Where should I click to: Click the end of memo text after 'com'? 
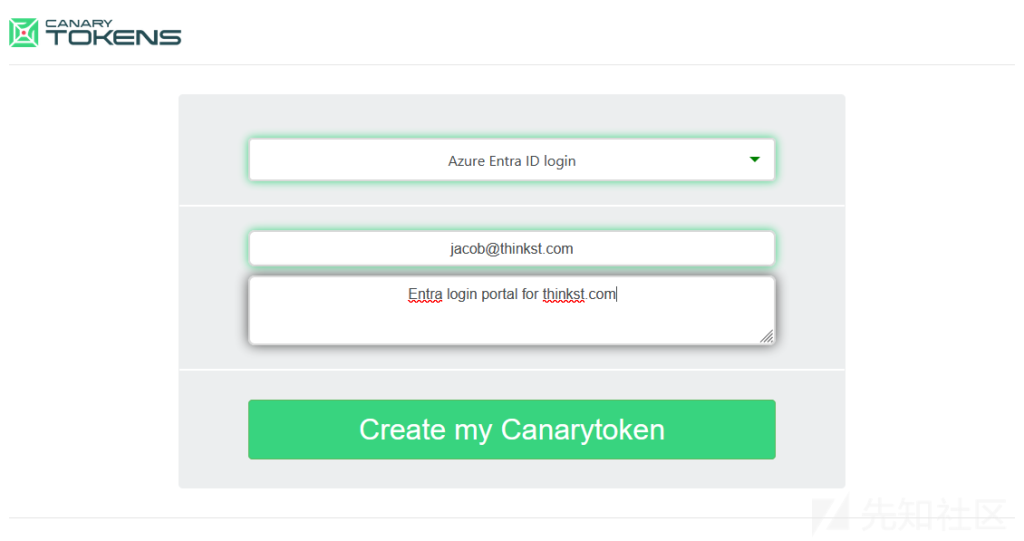point(616,295)
